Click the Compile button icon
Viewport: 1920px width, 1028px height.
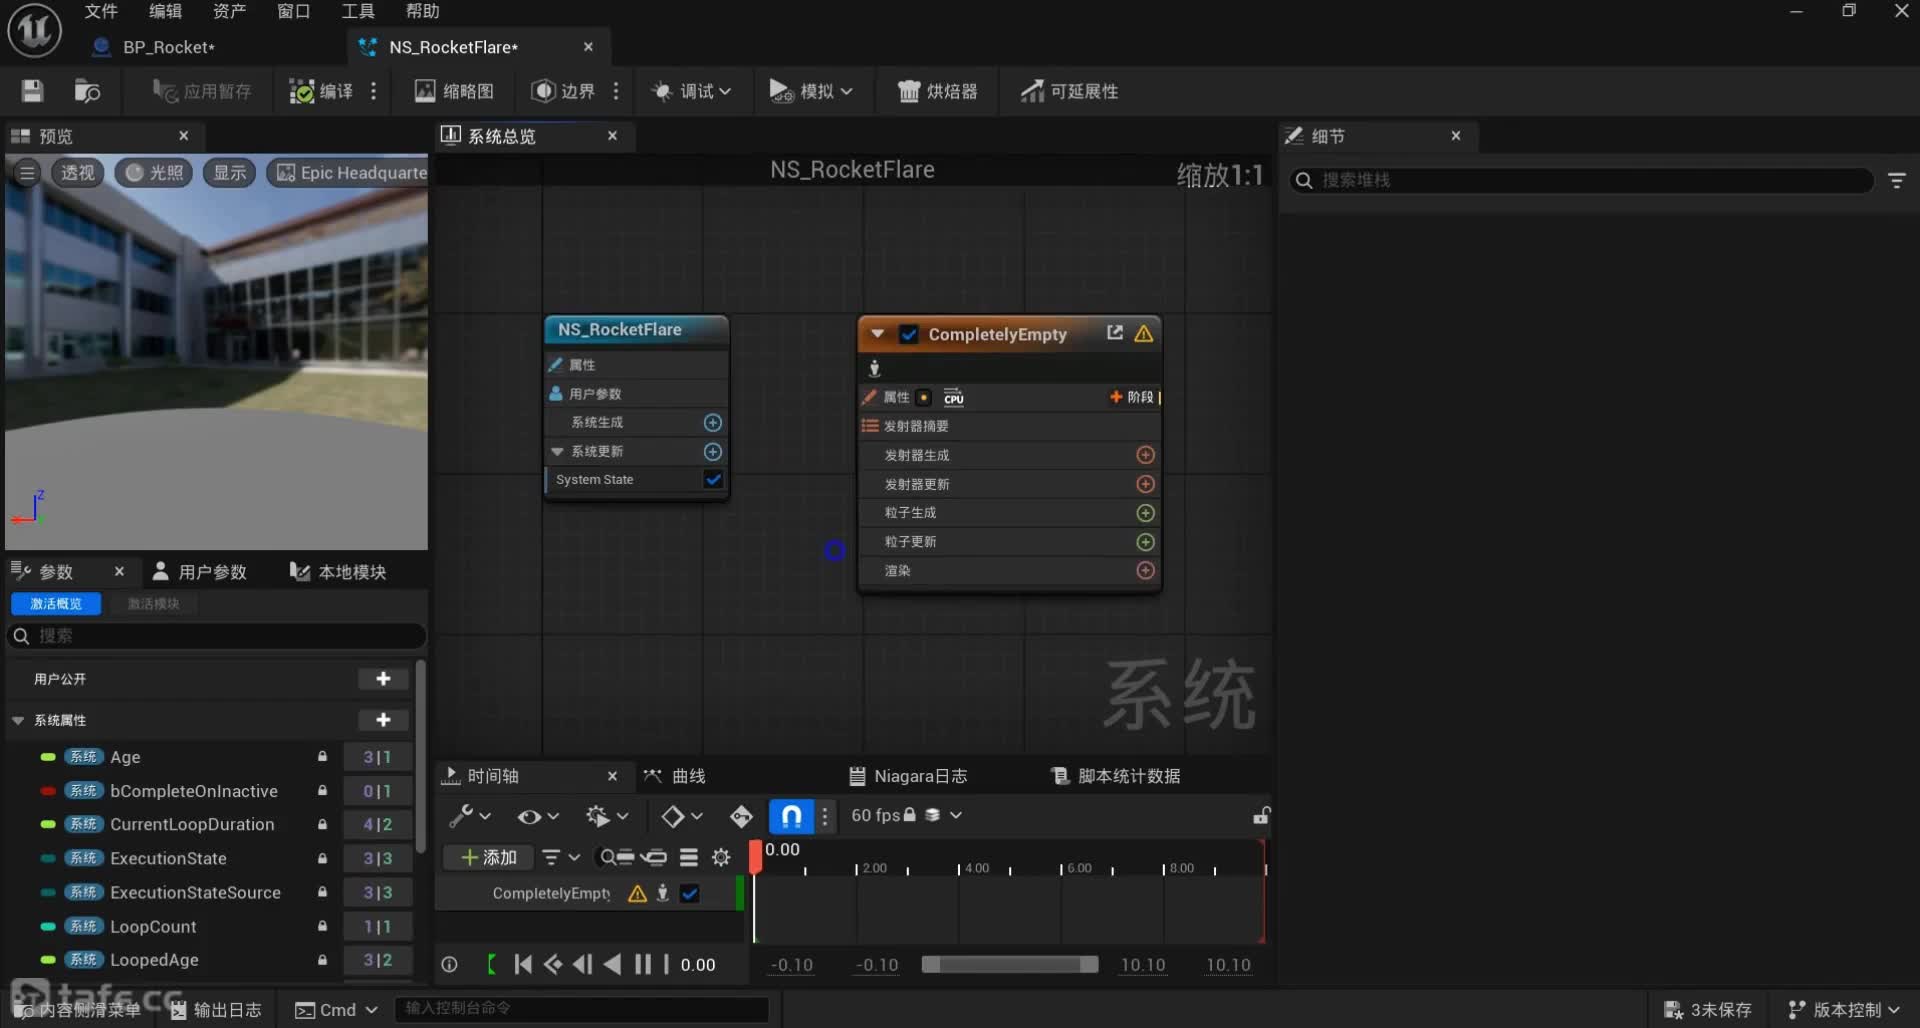[x=301, y=91]
